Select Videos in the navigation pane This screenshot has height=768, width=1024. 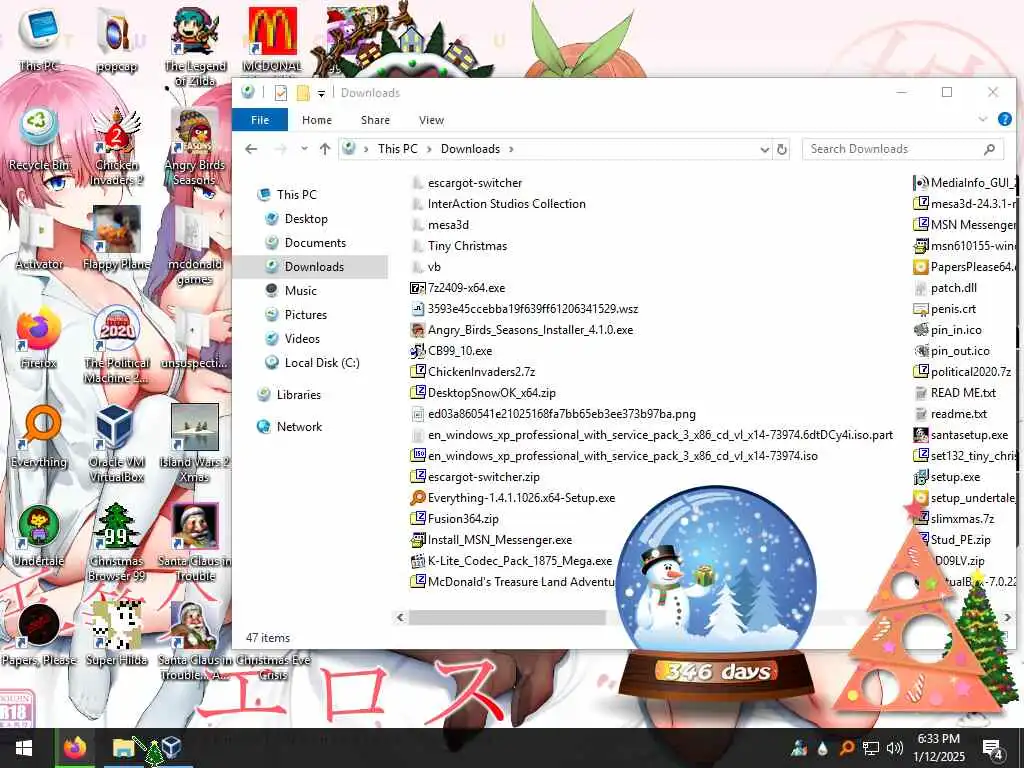[x=302, y=339]
